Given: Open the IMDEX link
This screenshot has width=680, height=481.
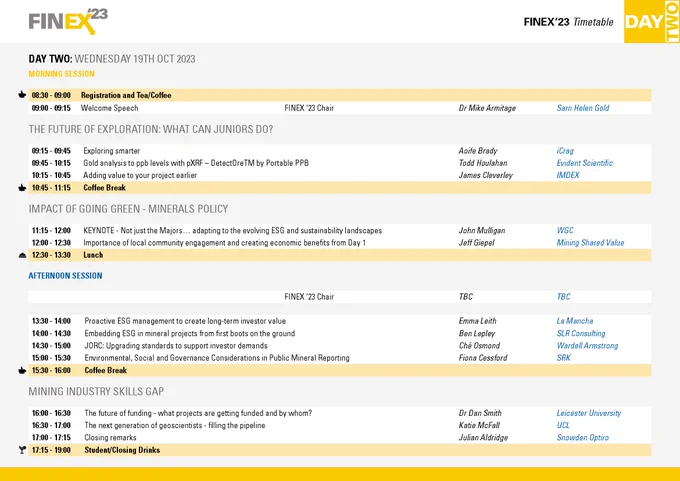Looking at the screenshot, I should [x=568, y=175].
